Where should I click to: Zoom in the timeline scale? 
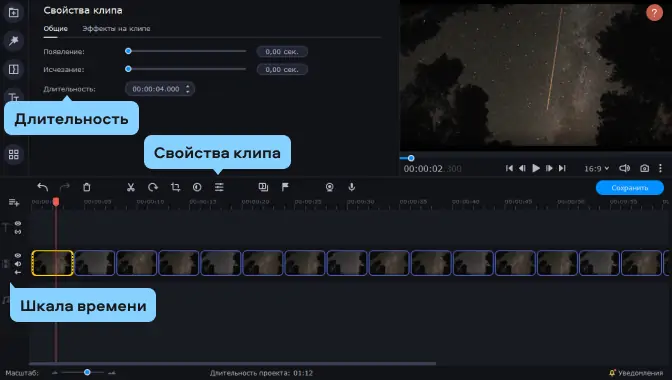tap(111, 373)
